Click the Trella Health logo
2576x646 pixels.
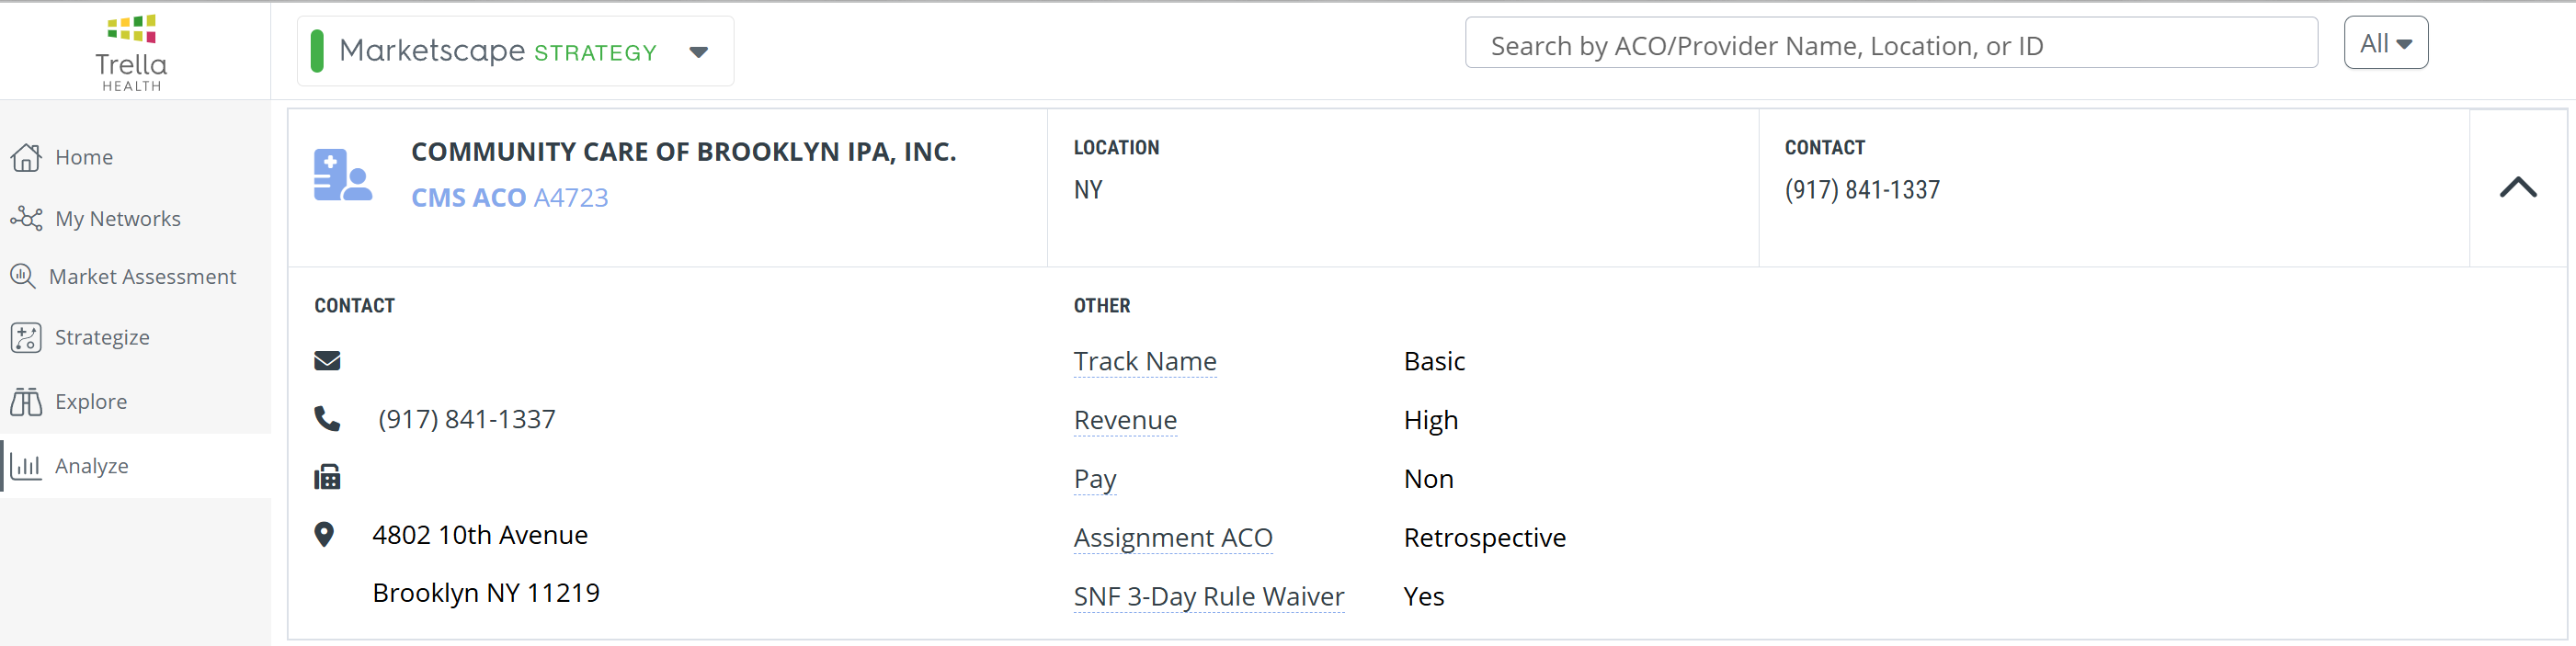[x=131, y=52]
